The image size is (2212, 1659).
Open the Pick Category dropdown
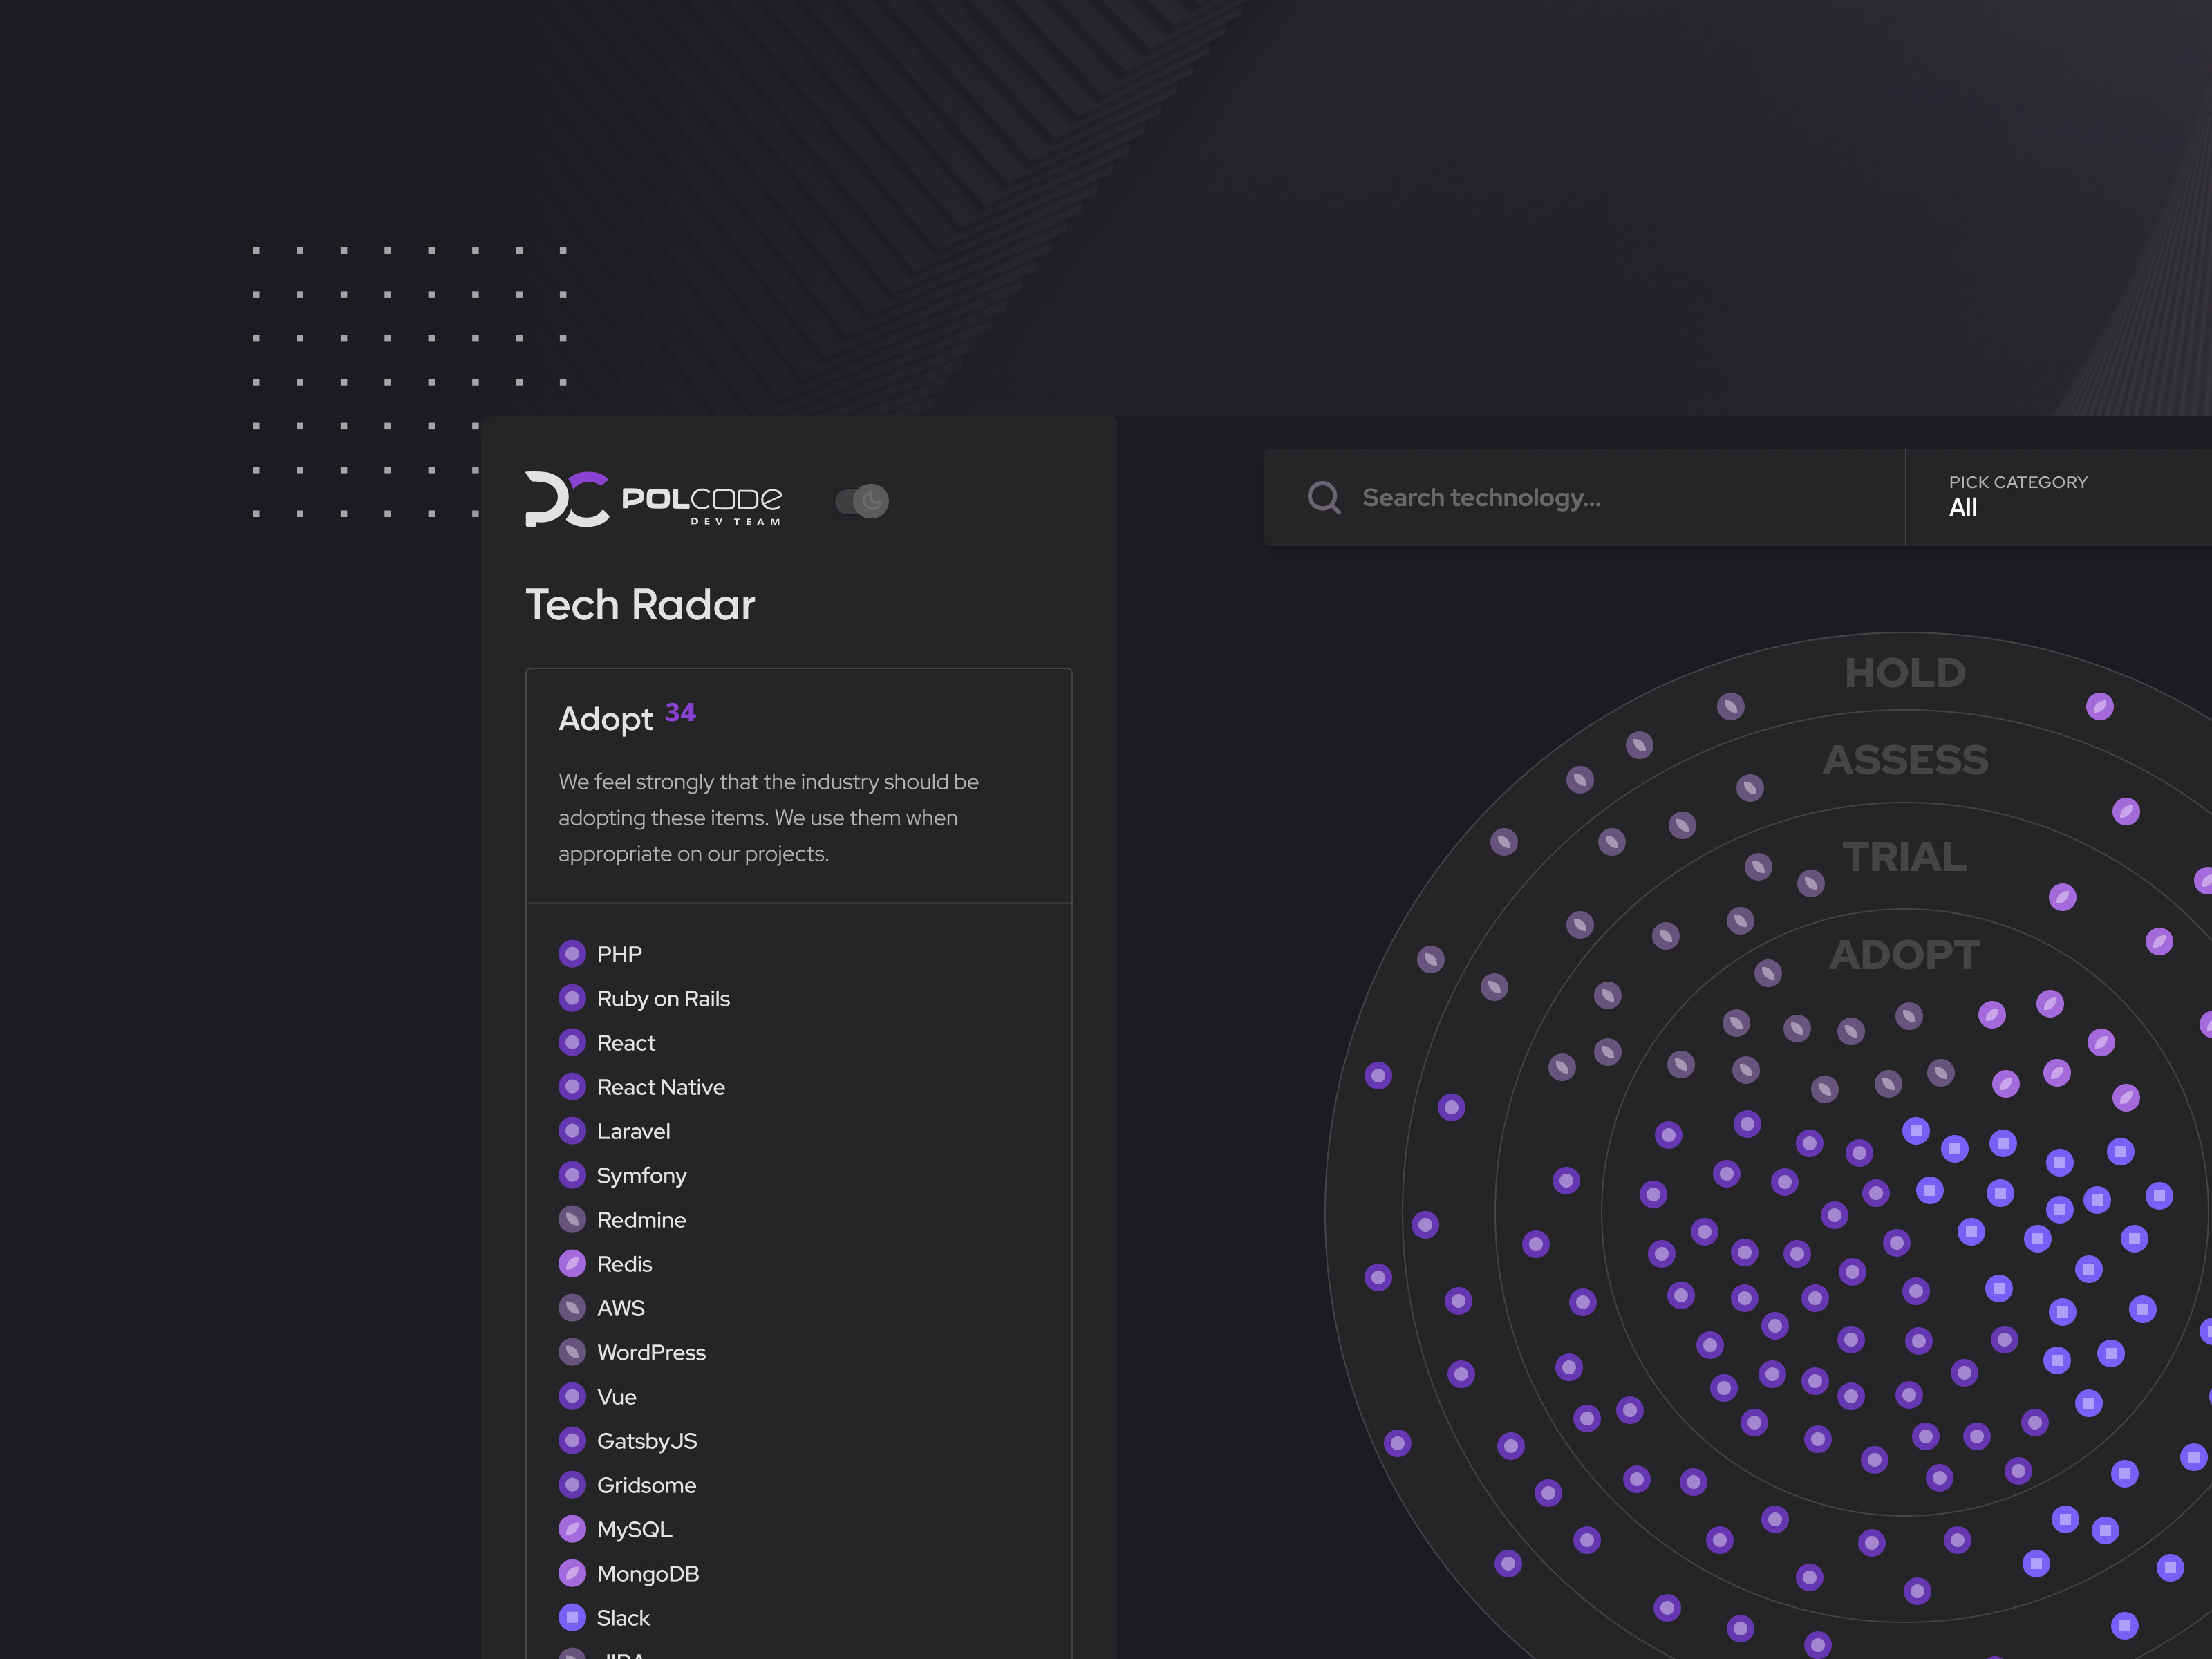tap(2059, 497)
